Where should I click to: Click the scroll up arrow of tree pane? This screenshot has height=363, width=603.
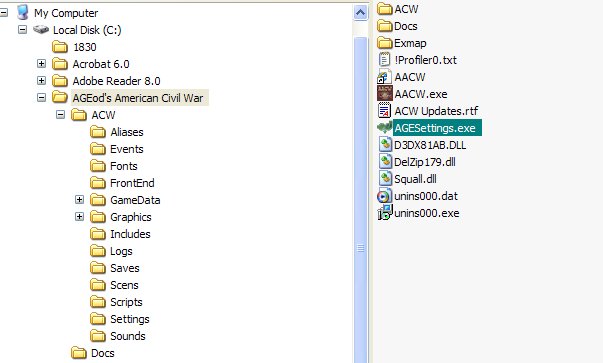(x=360, y=13)
